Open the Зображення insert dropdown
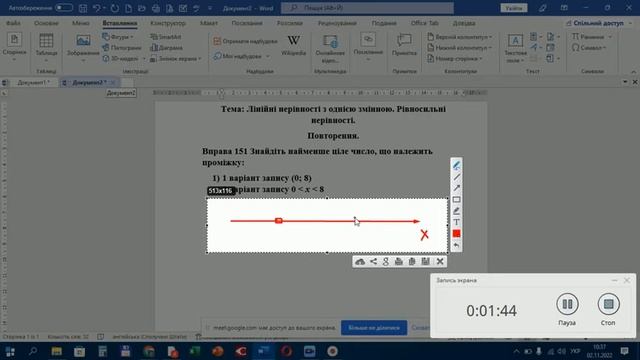The height and width of the screenshot is (360, 640). pos(83,48)
